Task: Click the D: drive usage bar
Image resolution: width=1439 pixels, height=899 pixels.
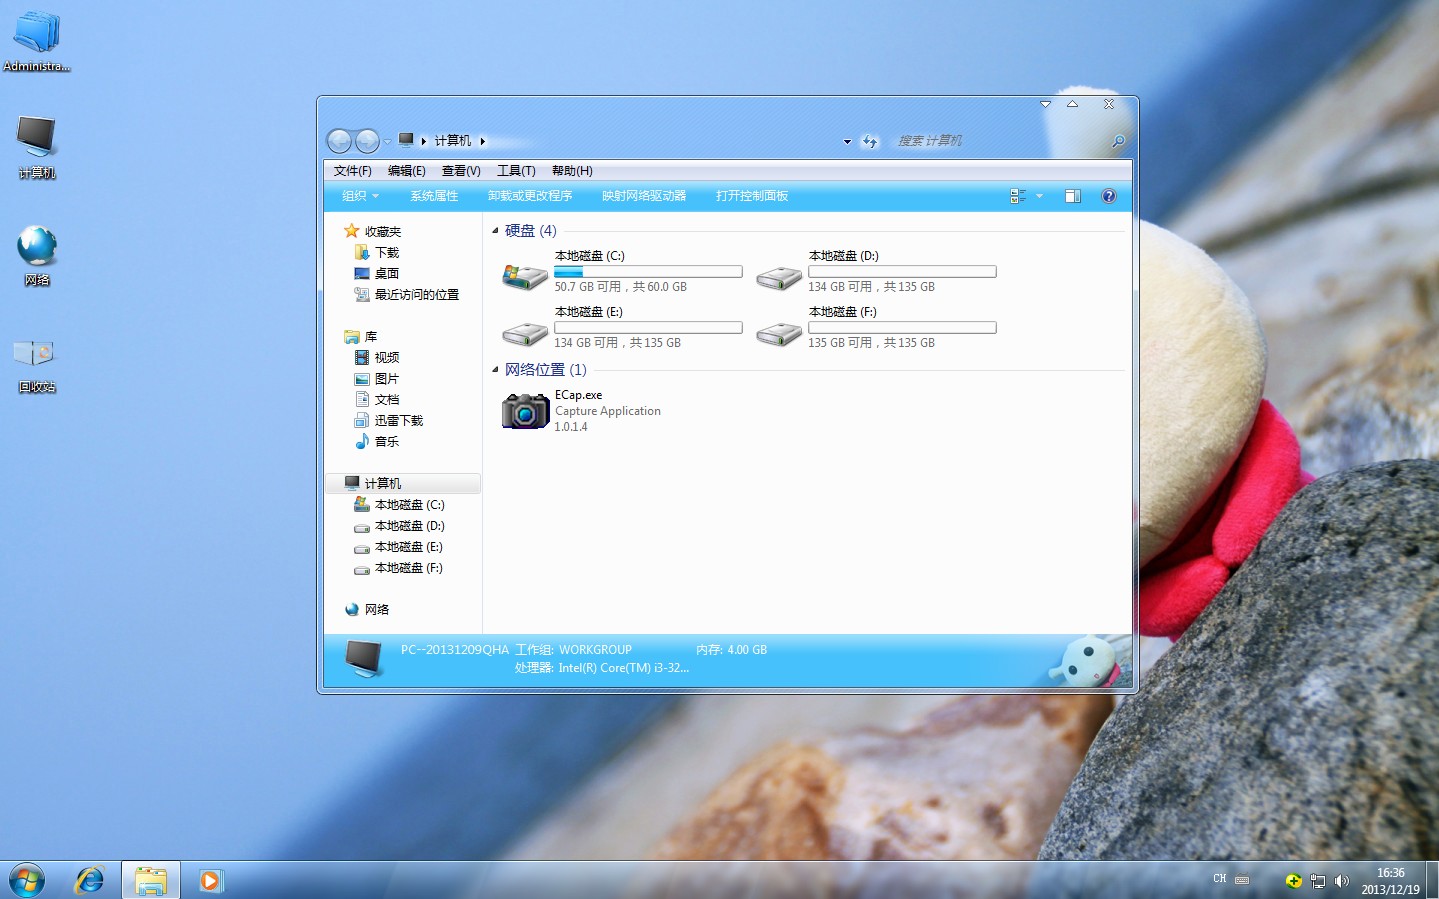Action: coord(902,271)
